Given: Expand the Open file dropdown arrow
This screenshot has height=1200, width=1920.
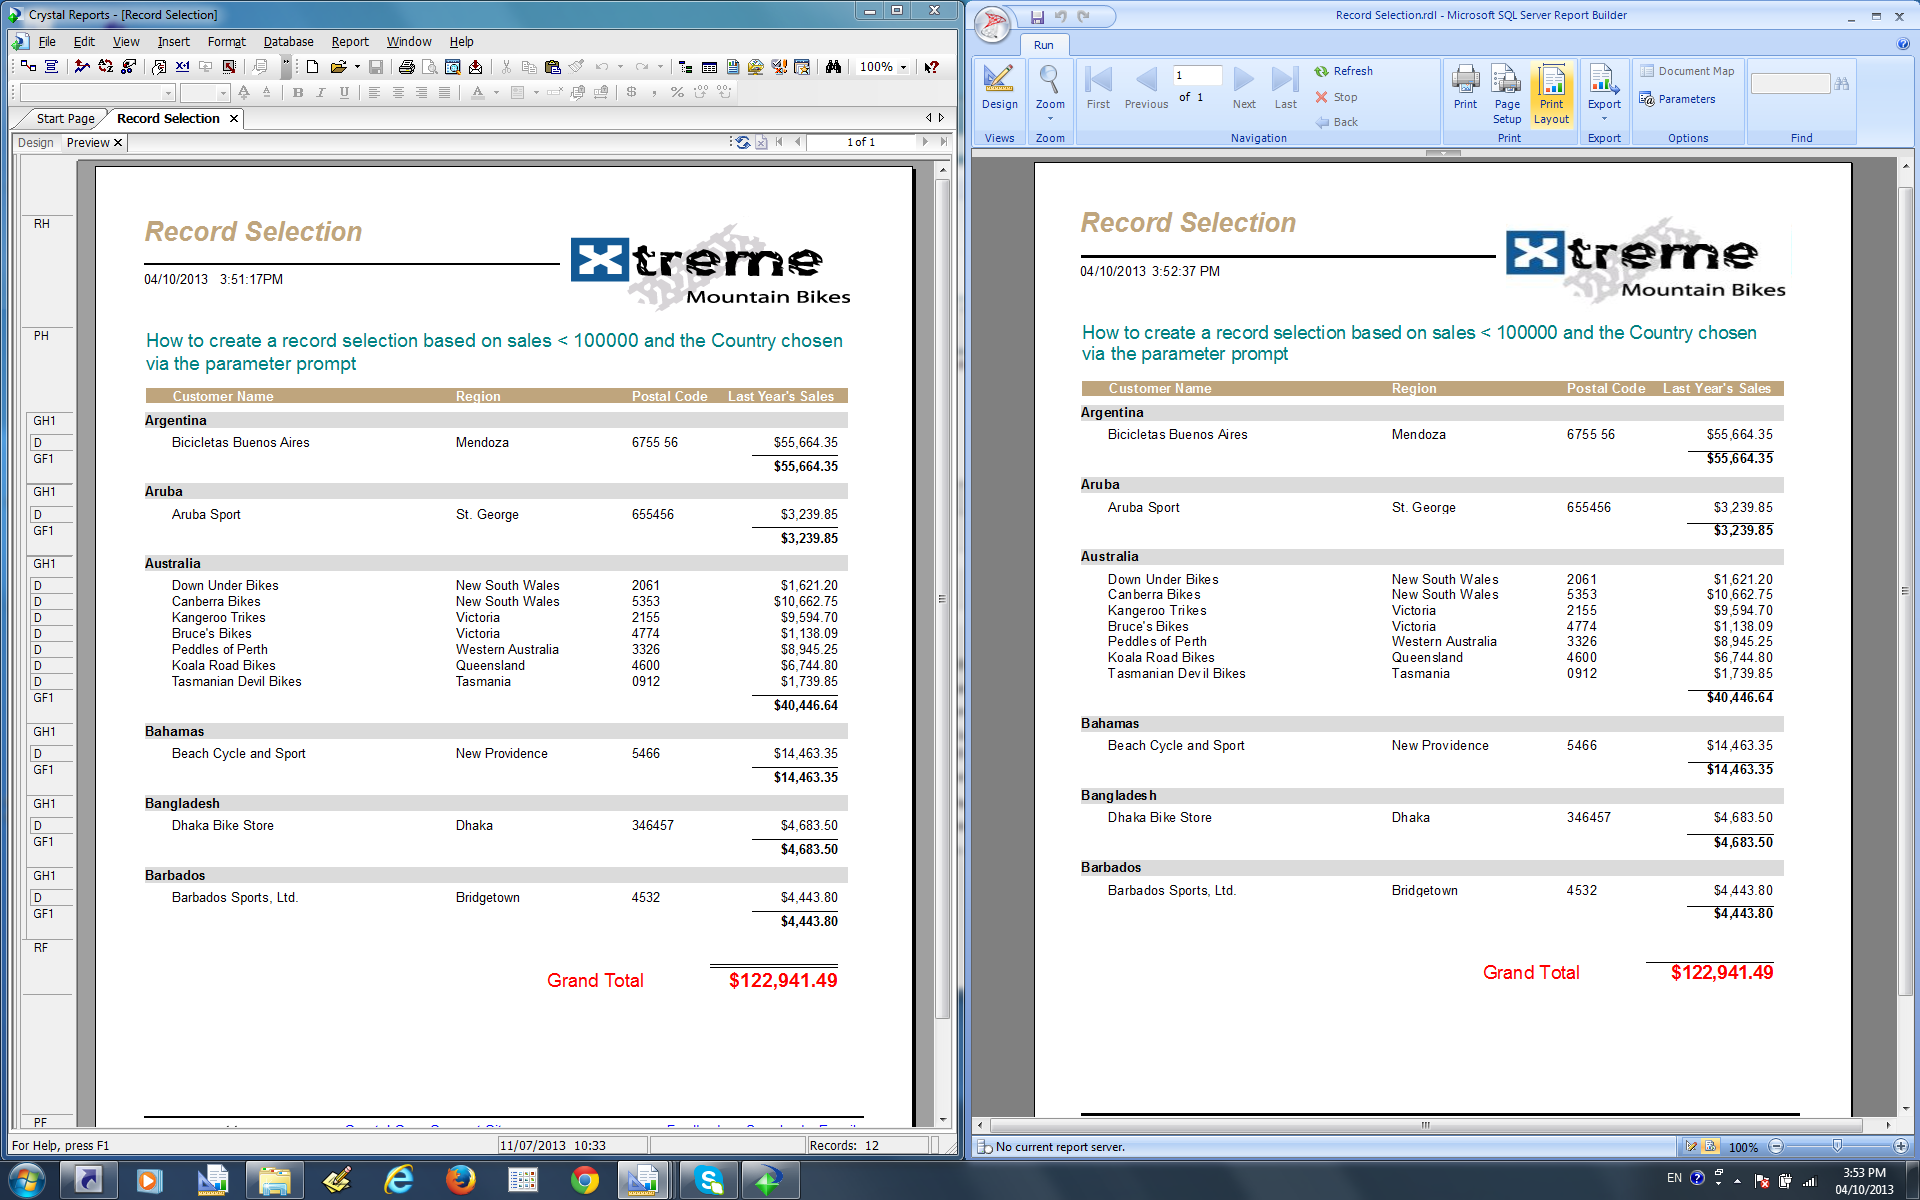Looking at the screenshot, I should pyautogui.click(x=357, y=67).
